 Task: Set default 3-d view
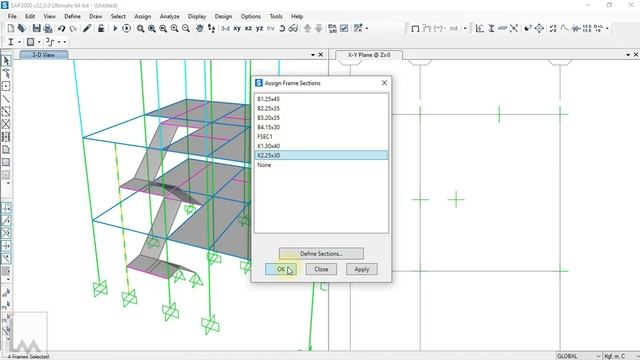click(x=225, y=29)
